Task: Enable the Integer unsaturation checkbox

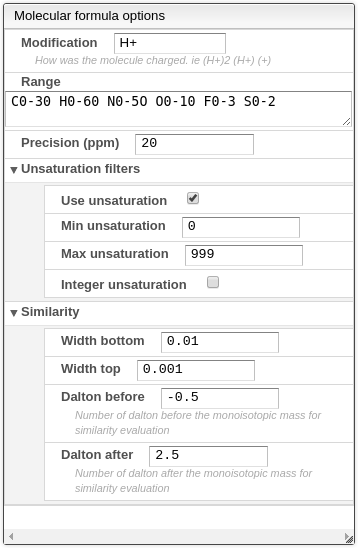Action: pos(213,283)
